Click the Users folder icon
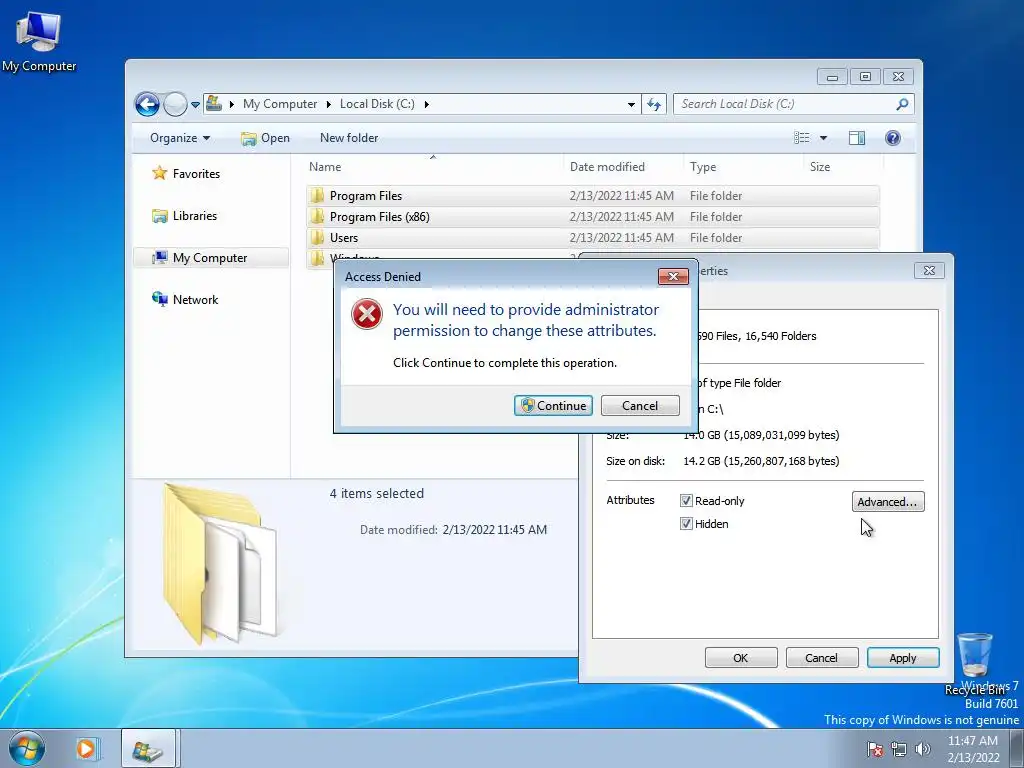The height and width of the screenshot is (768, 1024). [317, 237]
